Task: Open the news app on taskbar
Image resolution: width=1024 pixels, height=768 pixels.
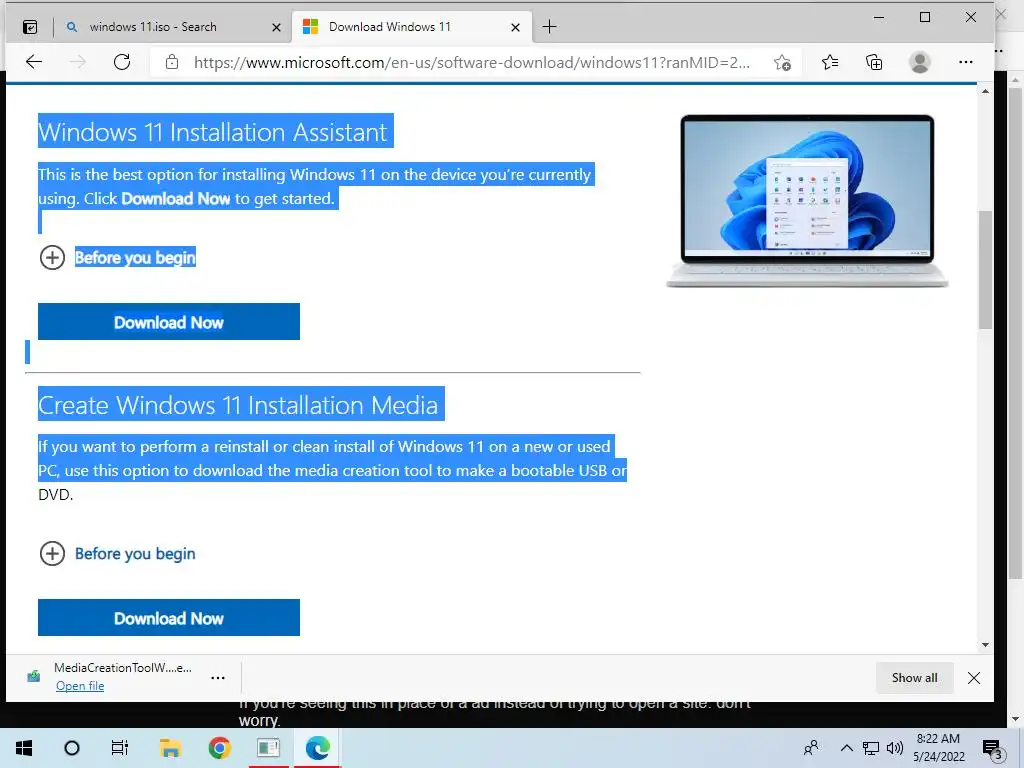Action: [x=268, y=748]
